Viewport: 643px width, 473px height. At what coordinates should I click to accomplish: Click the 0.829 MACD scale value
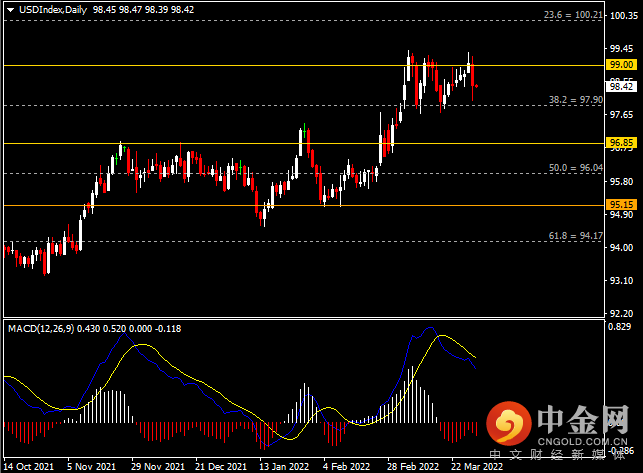point(619,327)
